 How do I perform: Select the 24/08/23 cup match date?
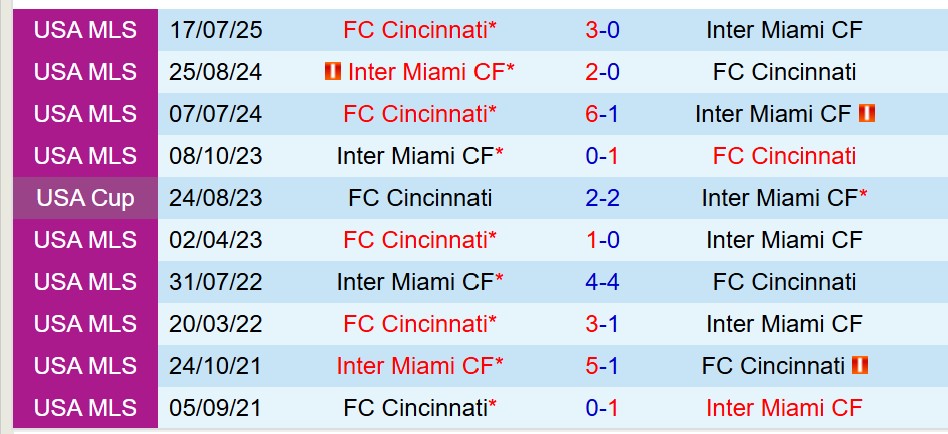click(216, 198)
